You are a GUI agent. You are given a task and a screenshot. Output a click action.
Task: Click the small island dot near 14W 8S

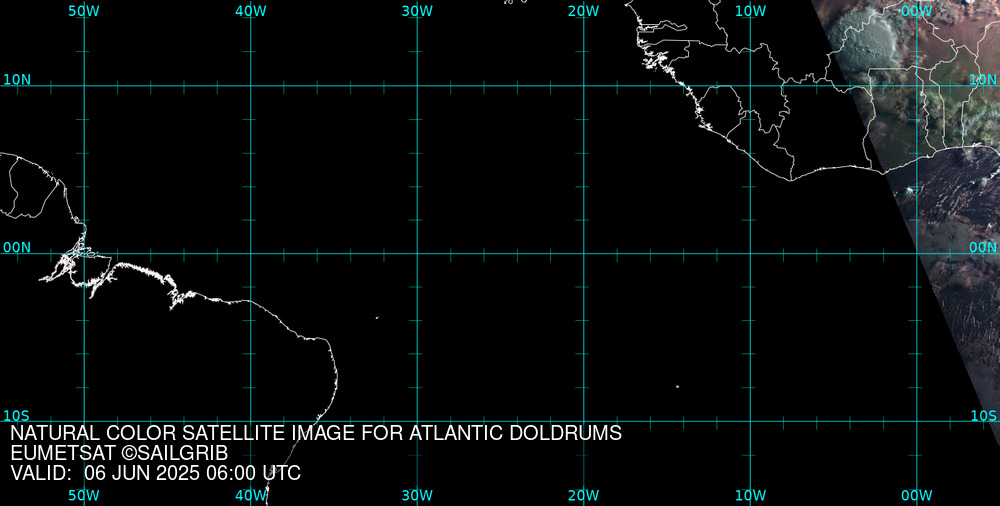click(x=677, y=386)
